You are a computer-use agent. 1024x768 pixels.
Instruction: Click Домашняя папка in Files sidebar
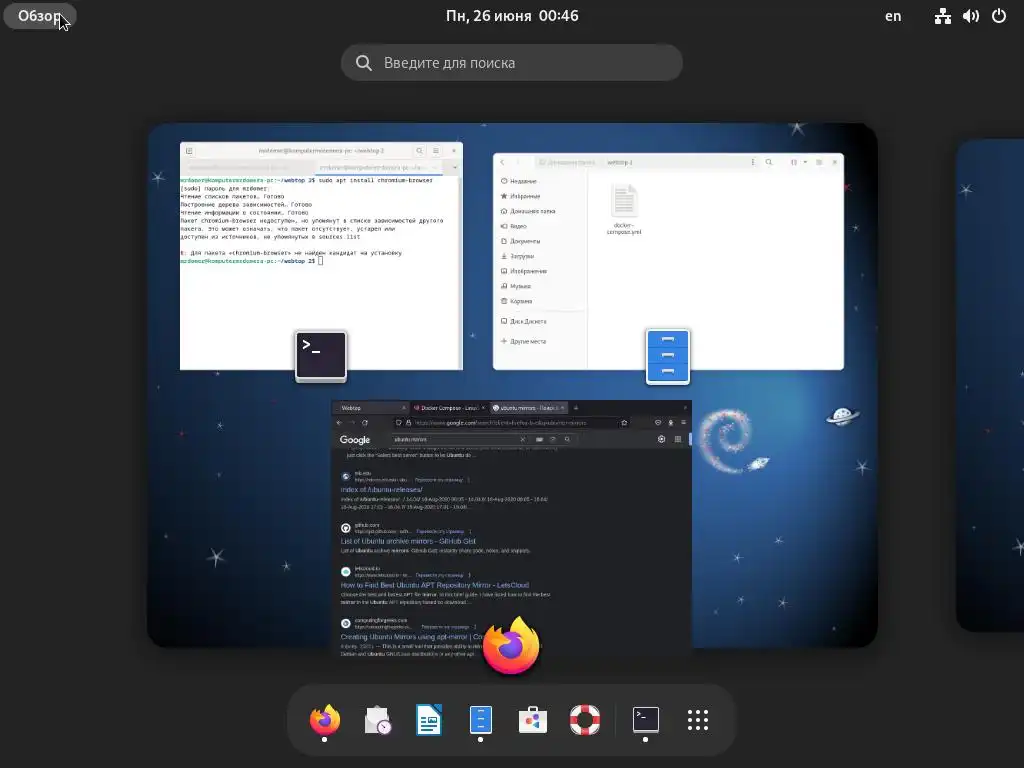(x=532, y=211)
